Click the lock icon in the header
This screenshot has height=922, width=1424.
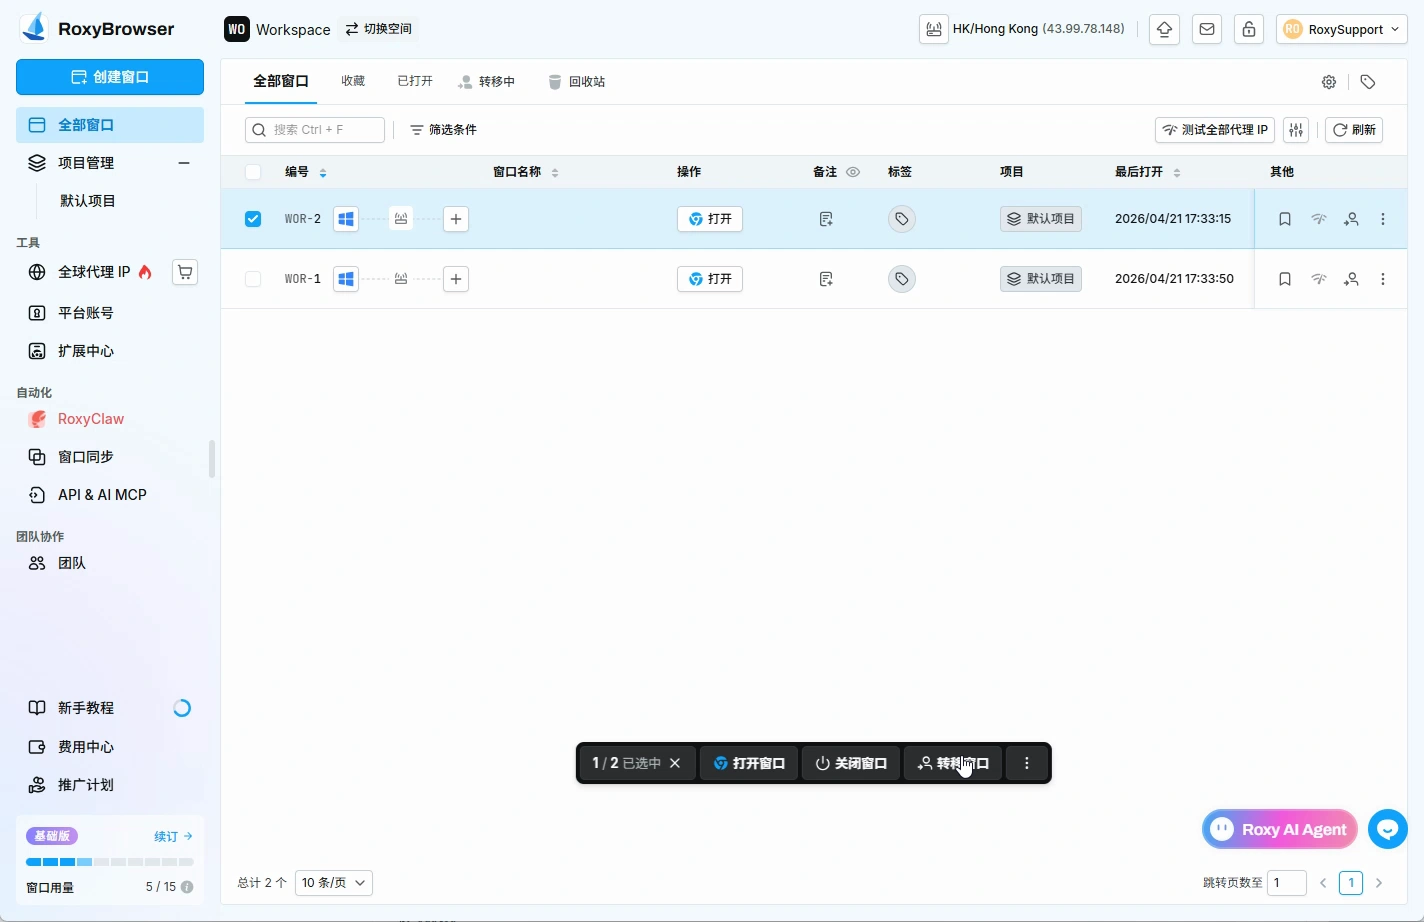click(x=1249, y=29)
